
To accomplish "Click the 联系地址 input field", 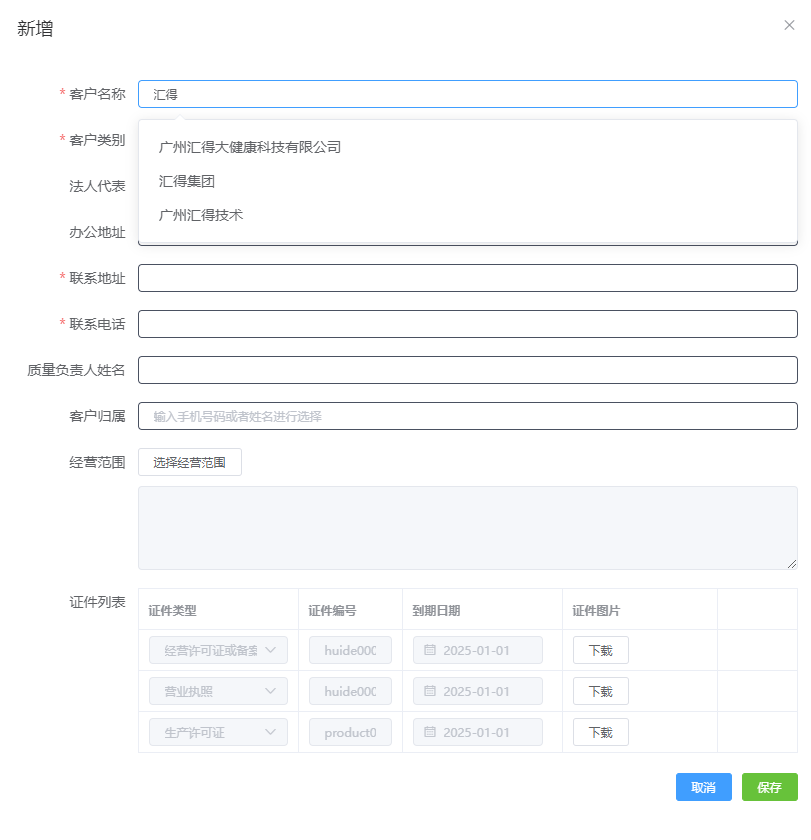I will pyautogui.click(x=467, y=277).
